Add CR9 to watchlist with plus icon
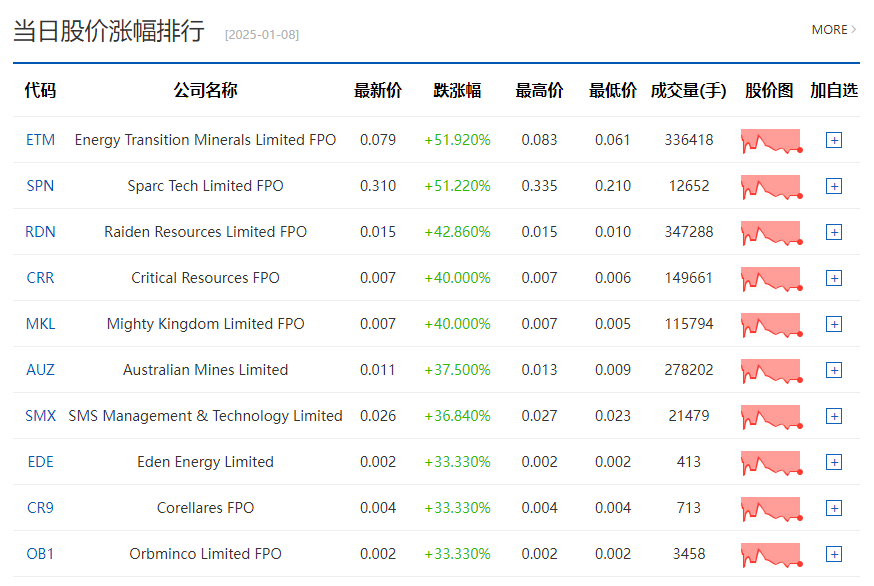The image size is (874, 586). tap(834, 508)
